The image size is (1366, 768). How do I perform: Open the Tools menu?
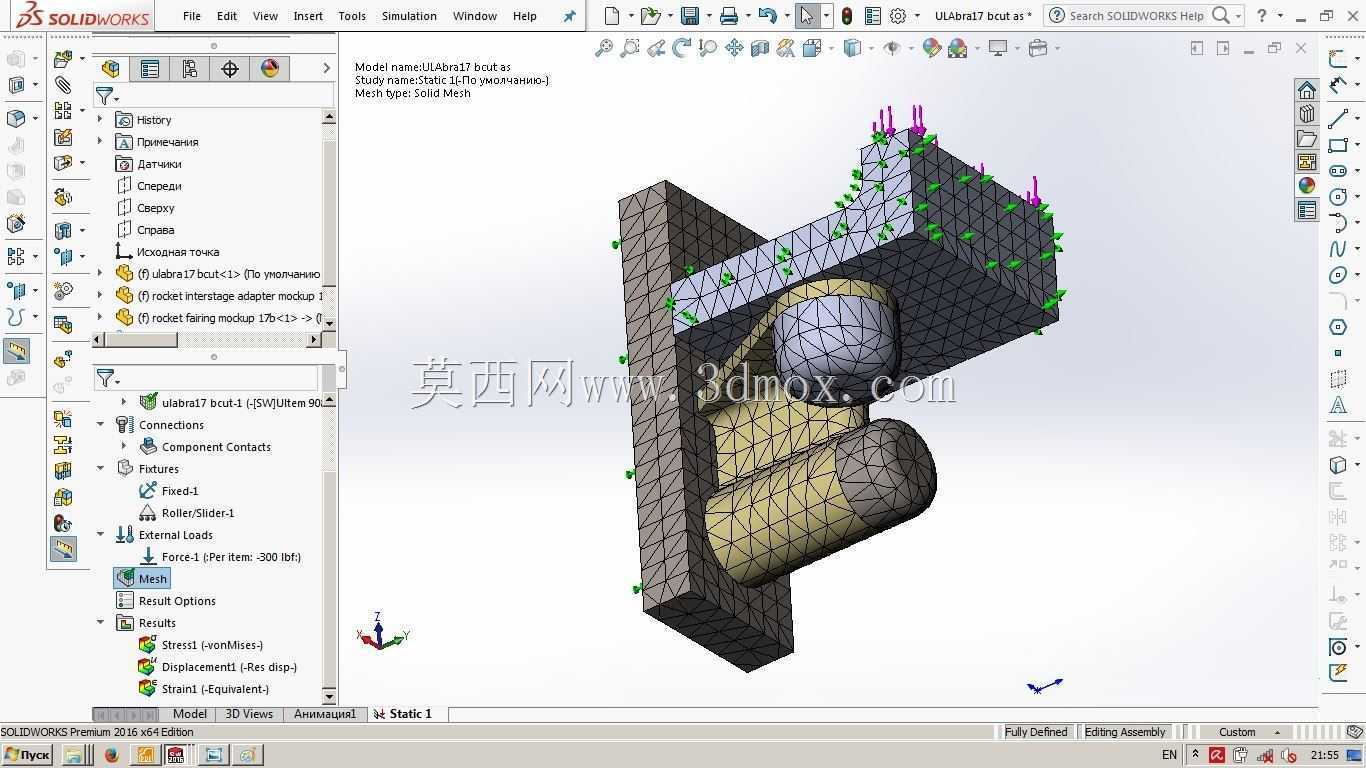point(352,16)
